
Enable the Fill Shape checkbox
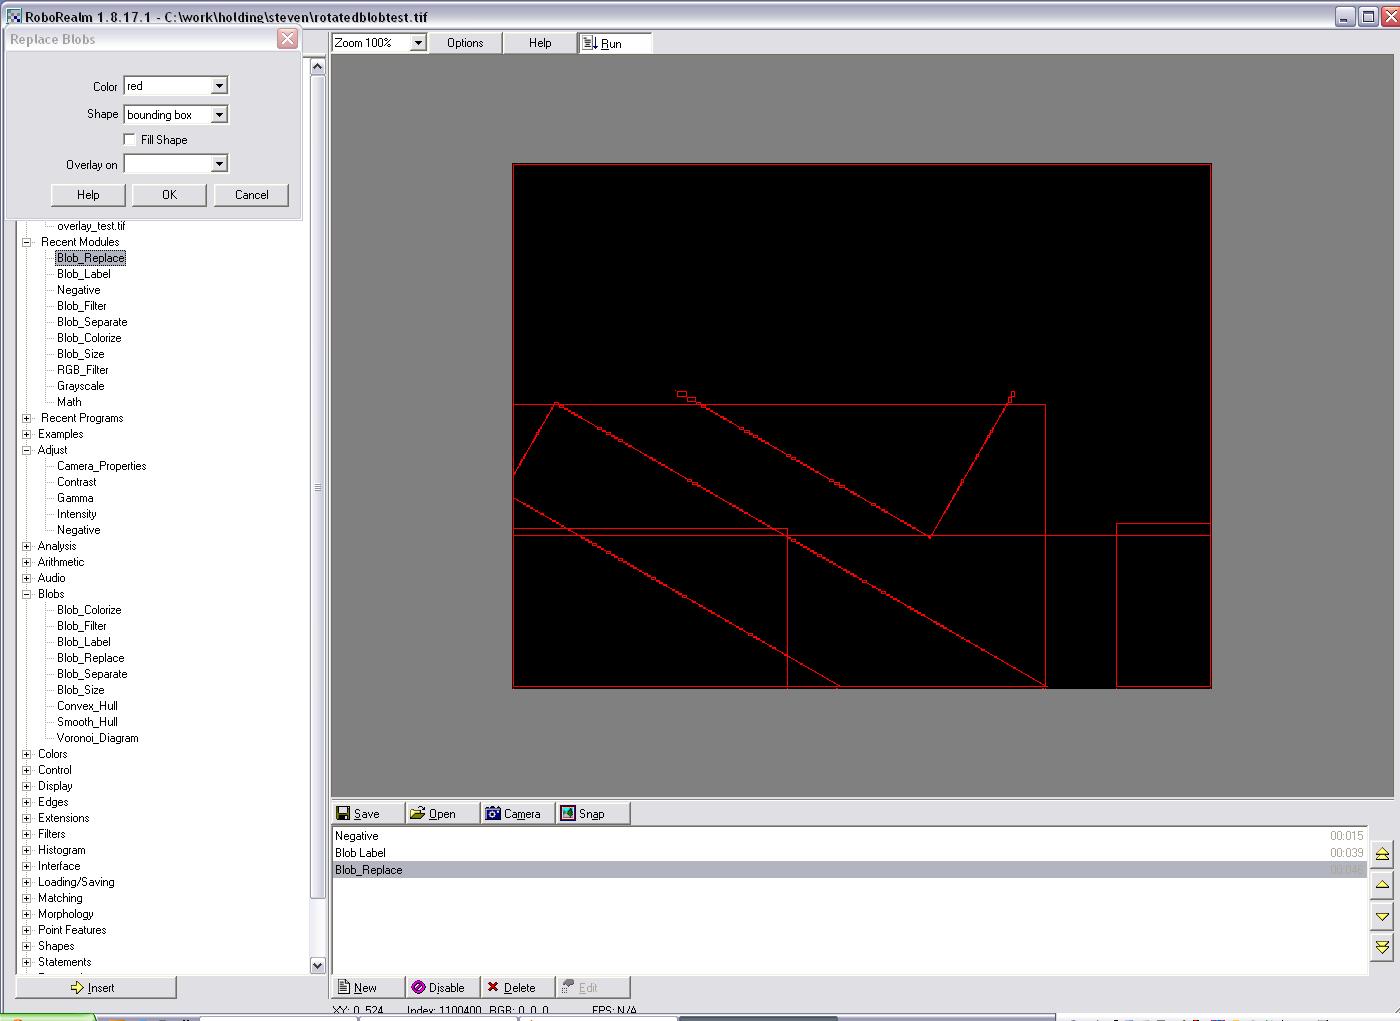tap(130, 140)
